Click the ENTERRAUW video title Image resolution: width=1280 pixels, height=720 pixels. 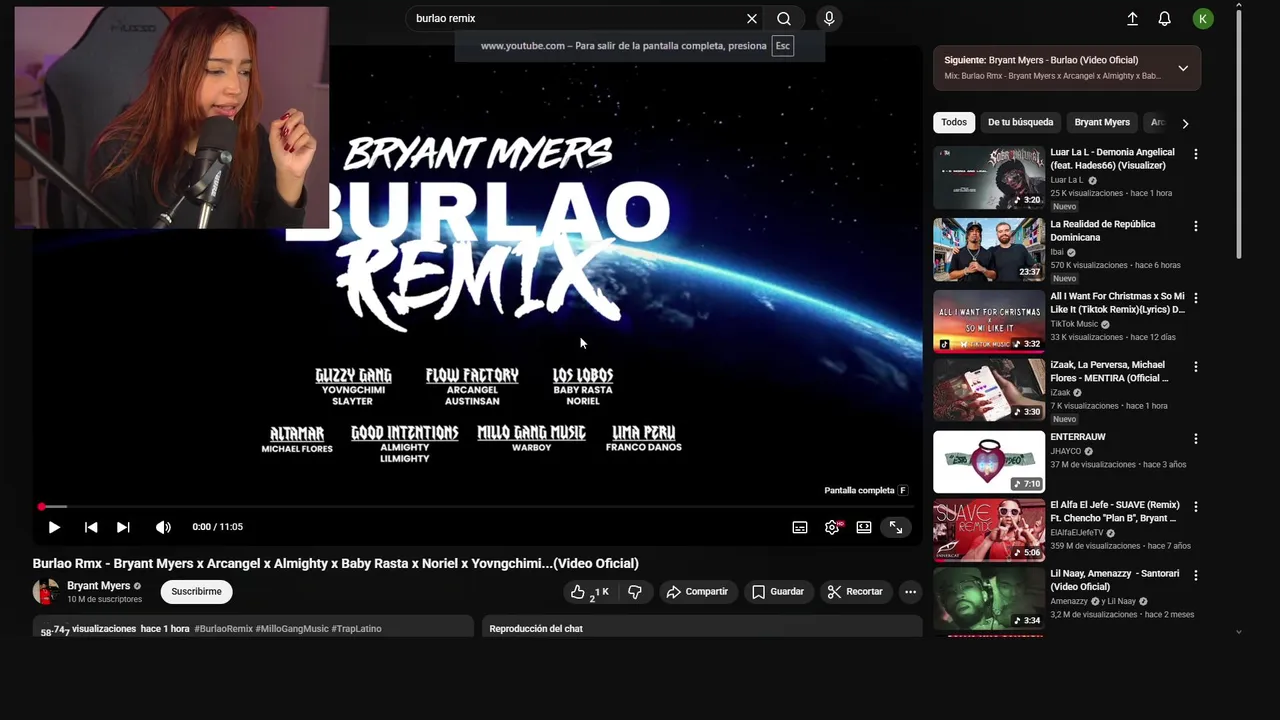[x=1078, y=437]
